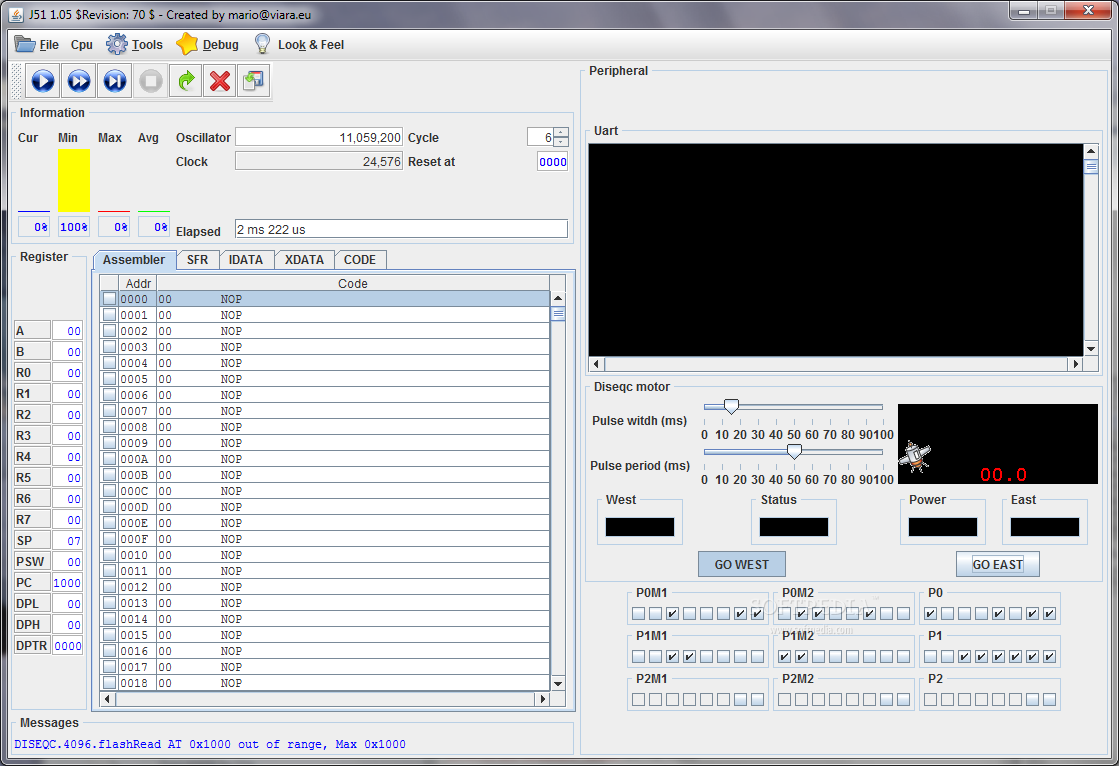The height and width of the screenshot is (766, 1119).
Task: Click the PSW register value
Action: (x=67, y=561)
